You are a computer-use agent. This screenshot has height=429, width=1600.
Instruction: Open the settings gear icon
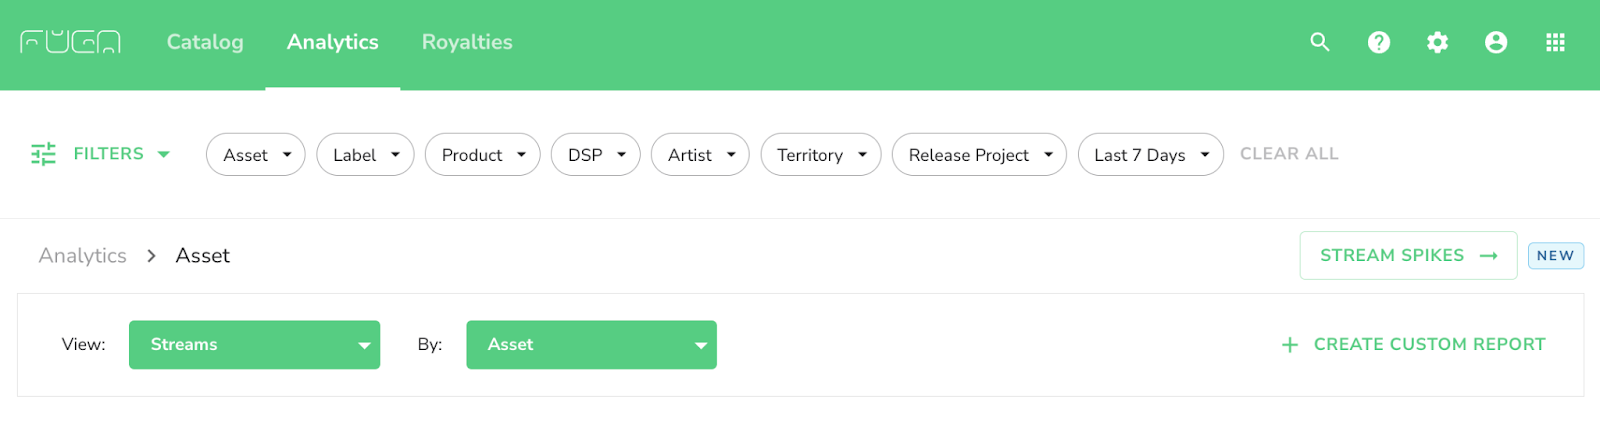click(1437, 42)
